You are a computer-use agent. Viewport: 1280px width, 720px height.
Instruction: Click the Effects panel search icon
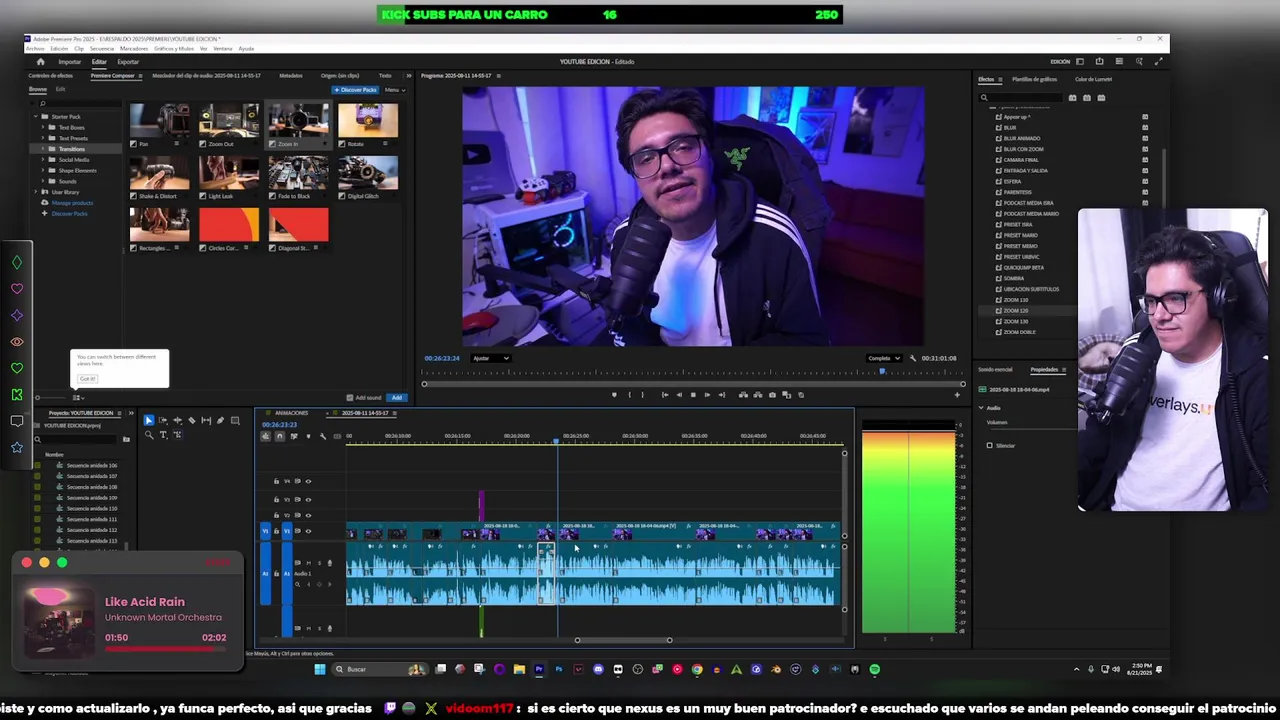(x=984, y=98)
